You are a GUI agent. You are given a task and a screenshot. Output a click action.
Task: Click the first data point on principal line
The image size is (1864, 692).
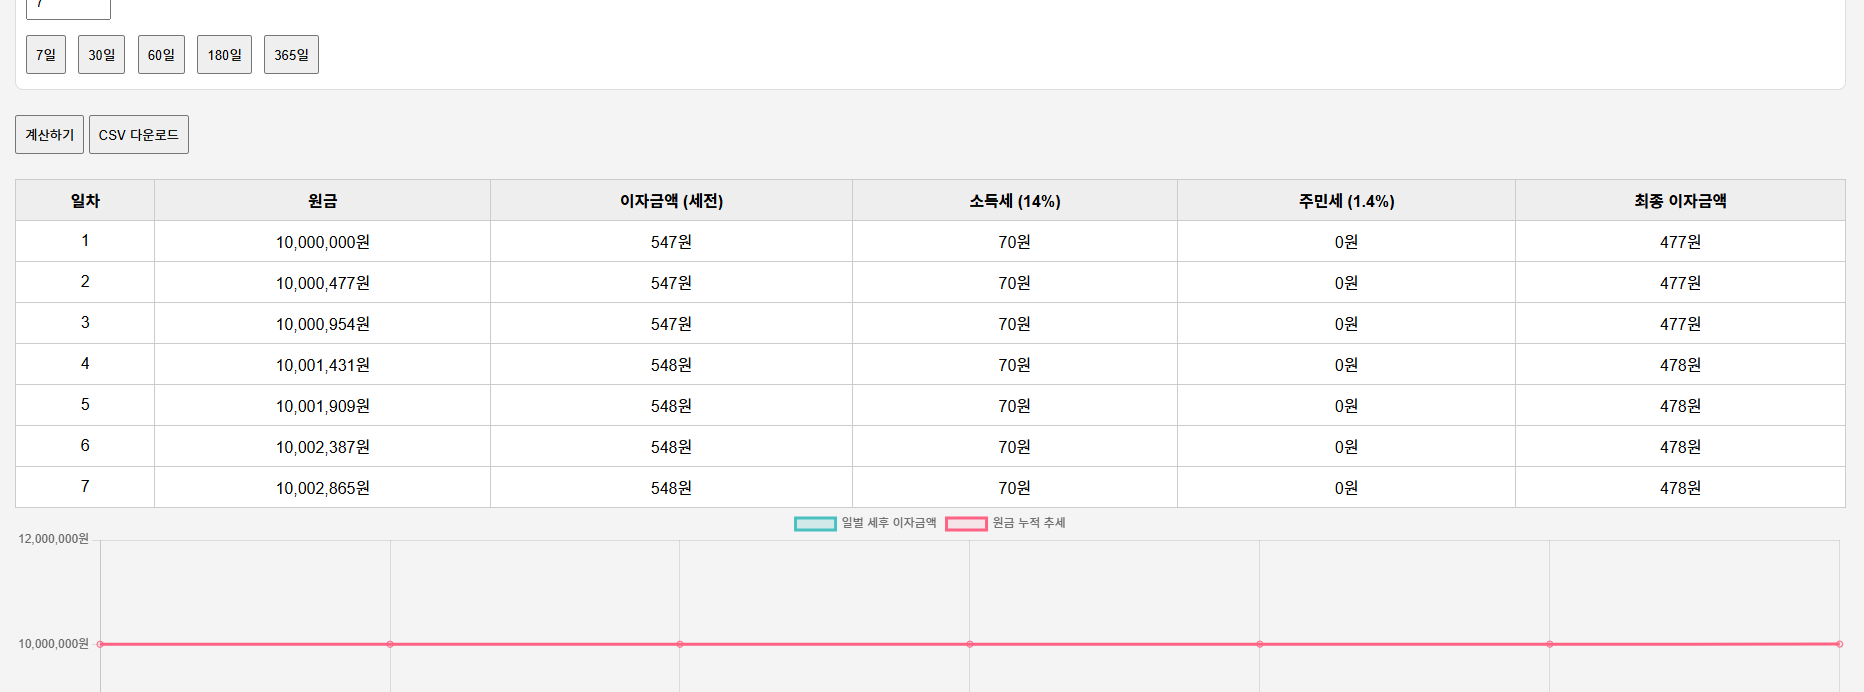pyautogui.click(x=100, y=644)
